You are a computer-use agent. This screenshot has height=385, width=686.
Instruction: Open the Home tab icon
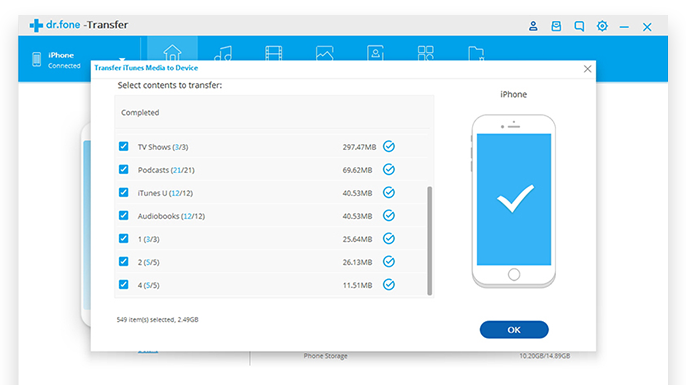click(x=172, y=52)
